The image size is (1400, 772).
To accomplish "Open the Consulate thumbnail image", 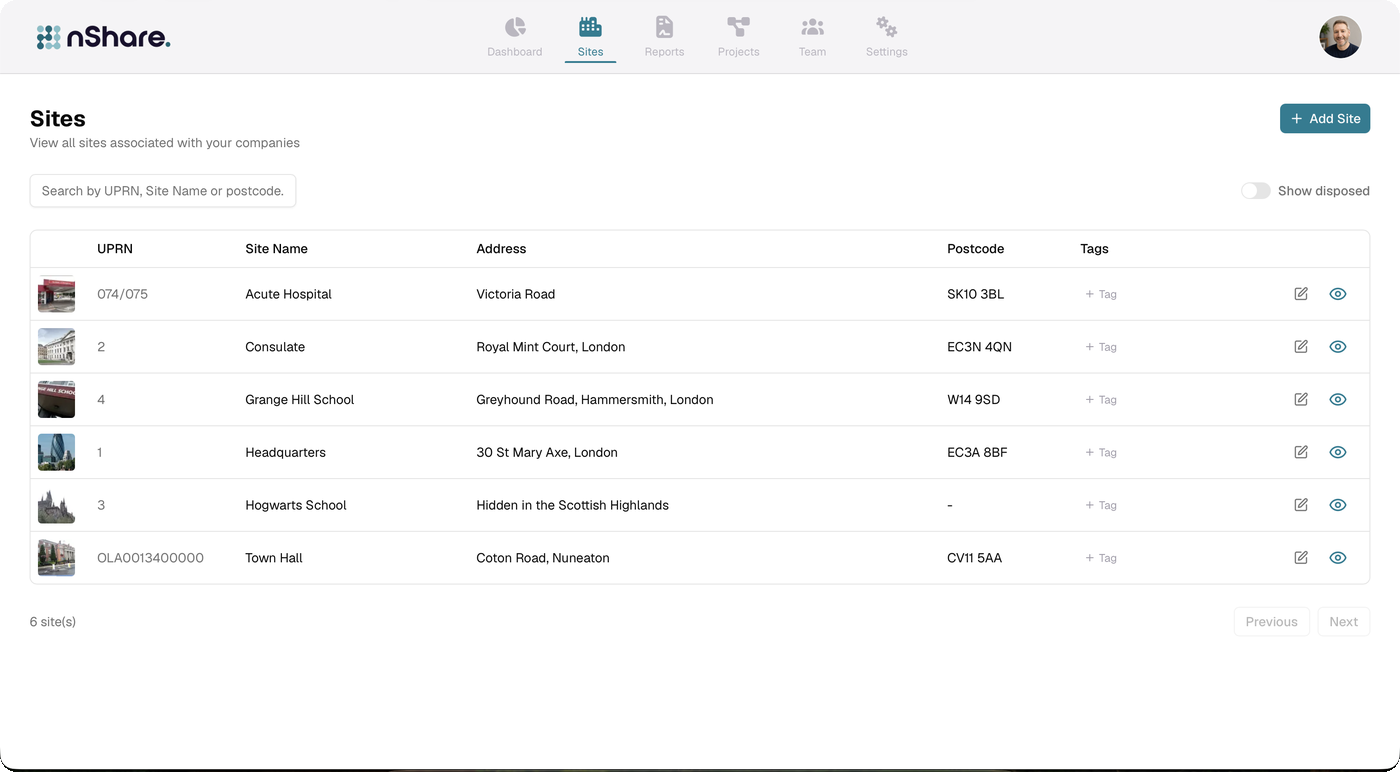I will coord(56,347).
